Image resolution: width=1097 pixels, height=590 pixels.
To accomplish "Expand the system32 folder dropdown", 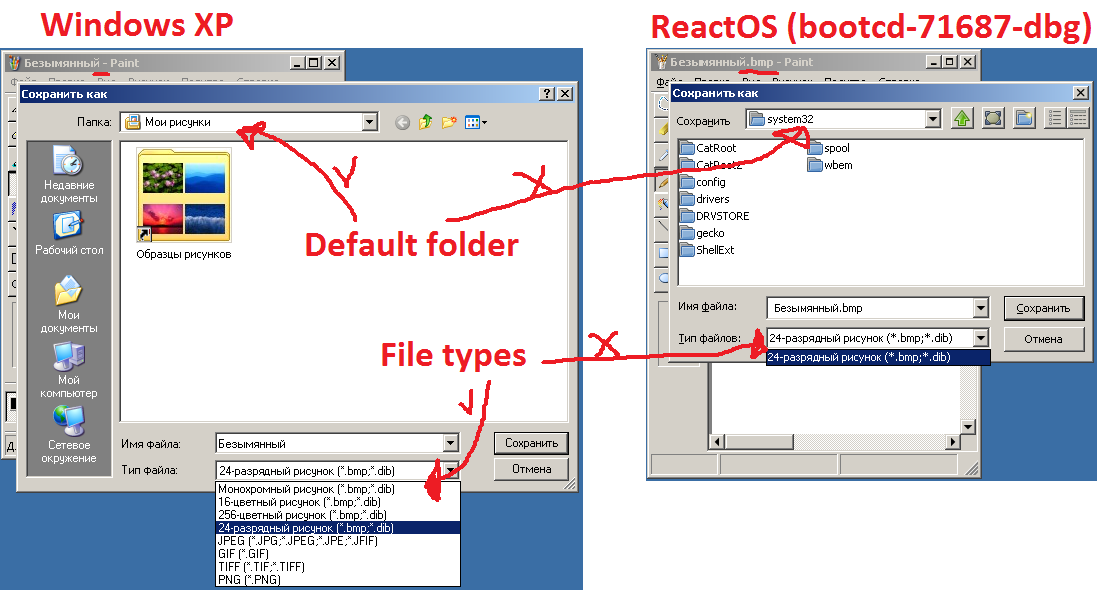I will (933, 119).
